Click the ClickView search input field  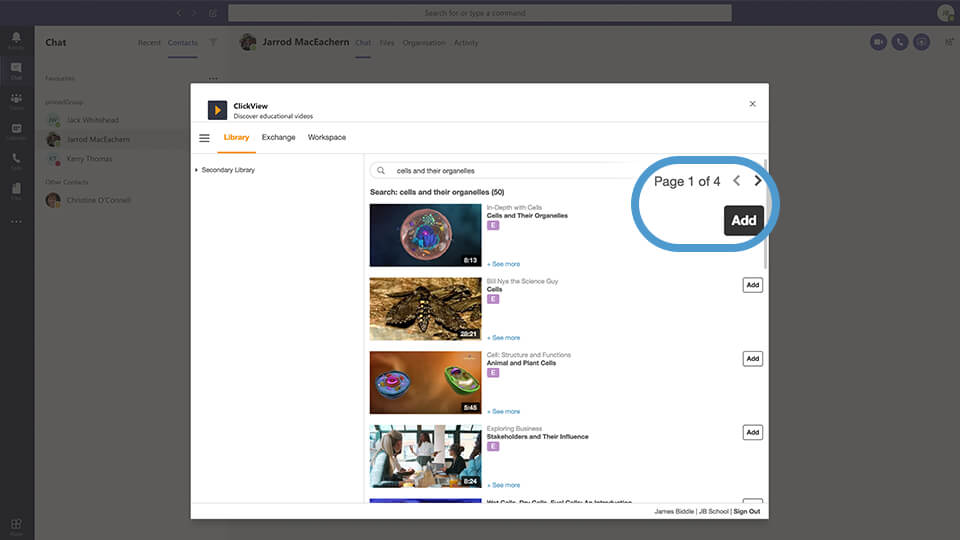click(510, 171)
